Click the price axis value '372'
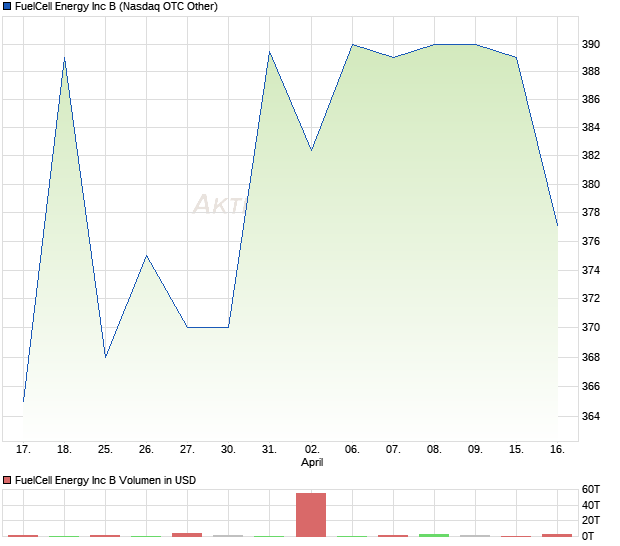620x546 pixels. pos(591,299)
